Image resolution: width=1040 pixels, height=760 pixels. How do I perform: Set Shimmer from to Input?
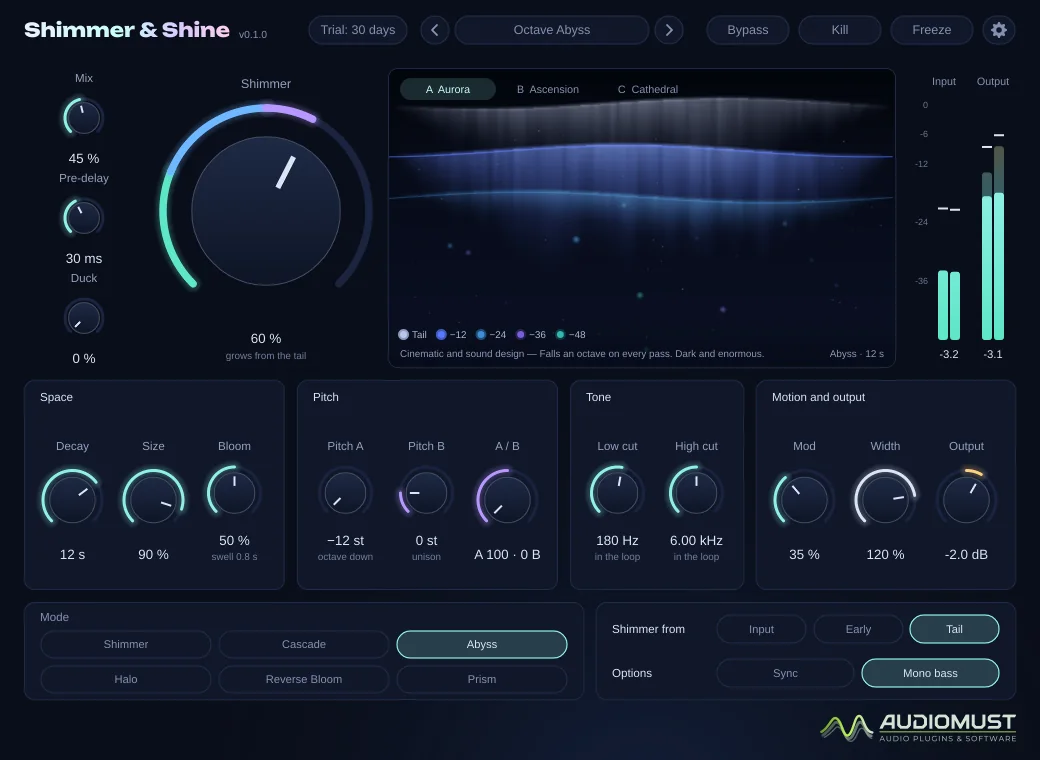(761, 629)
